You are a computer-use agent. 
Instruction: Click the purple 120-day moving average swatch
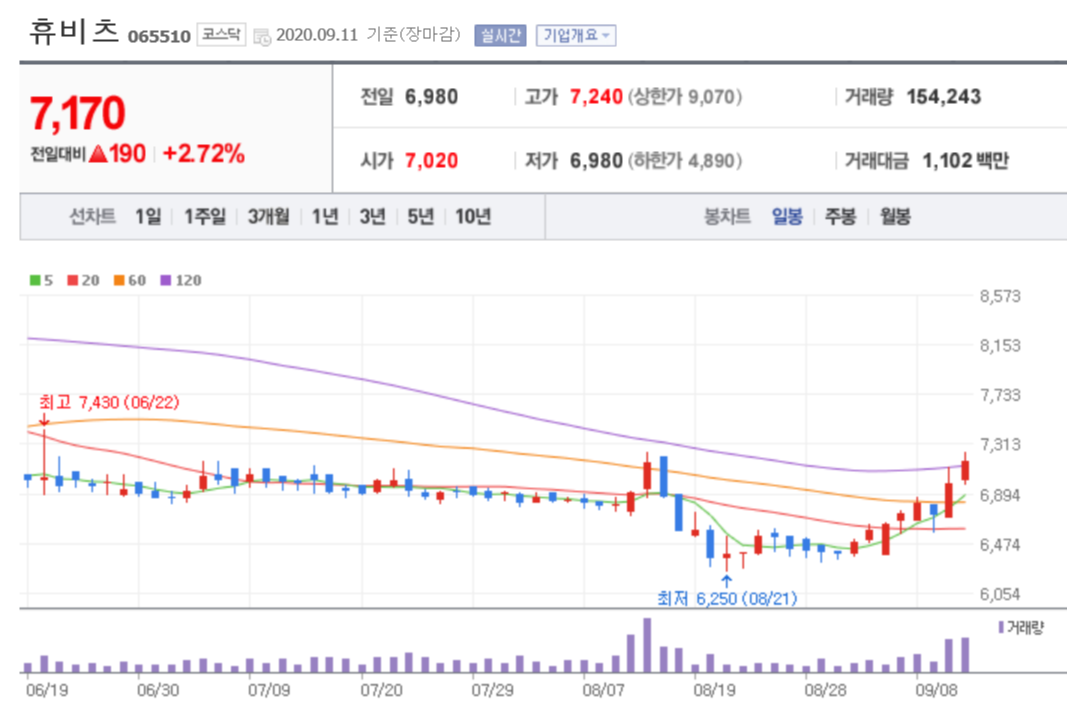165,280
